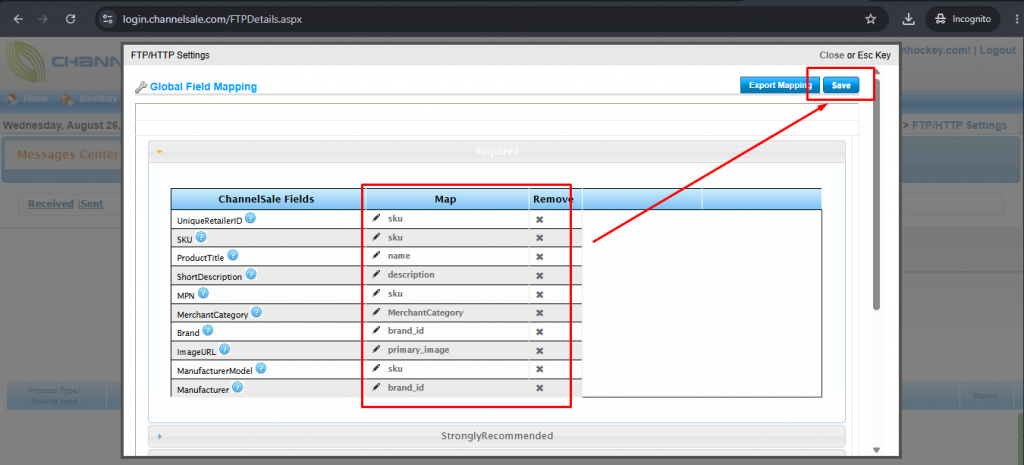The image size is (1024, 465).
Task: Click the ChannelSale Fields column header
Action: click(266, 199)
